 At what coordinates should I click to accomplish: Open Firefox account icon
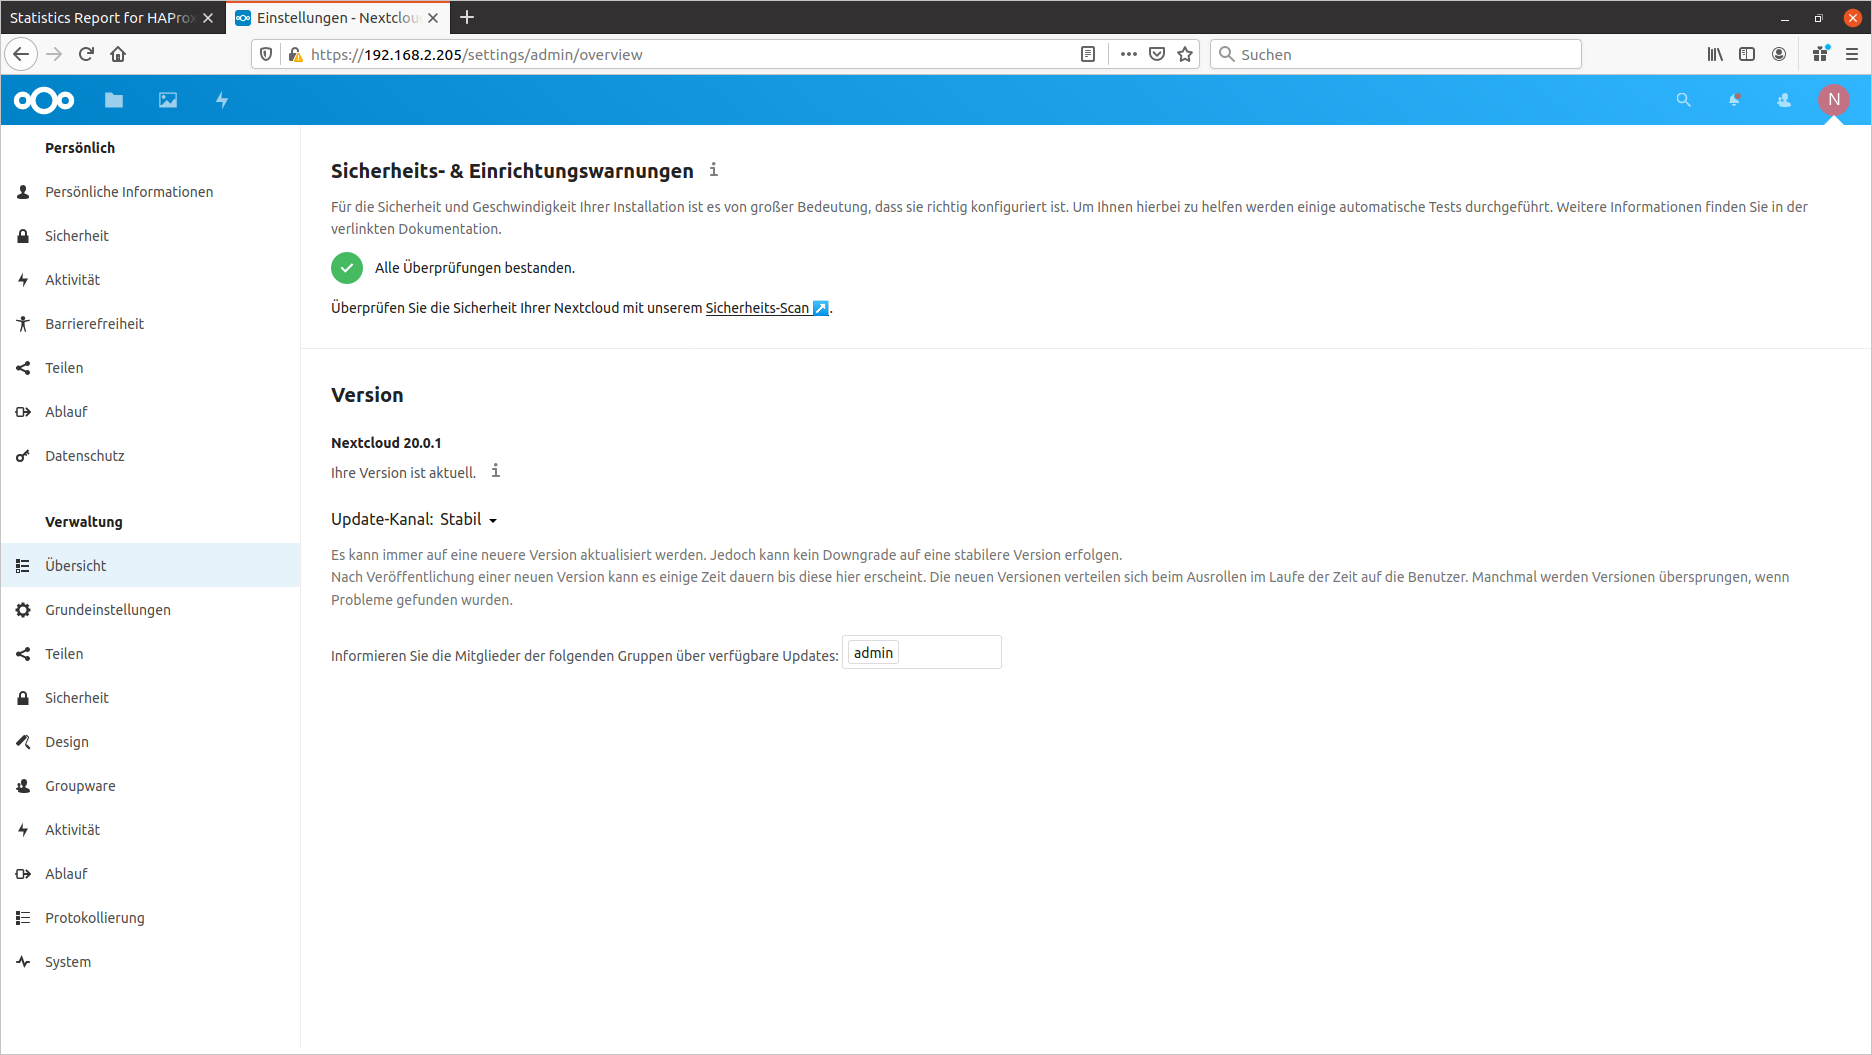[1779, 54]
